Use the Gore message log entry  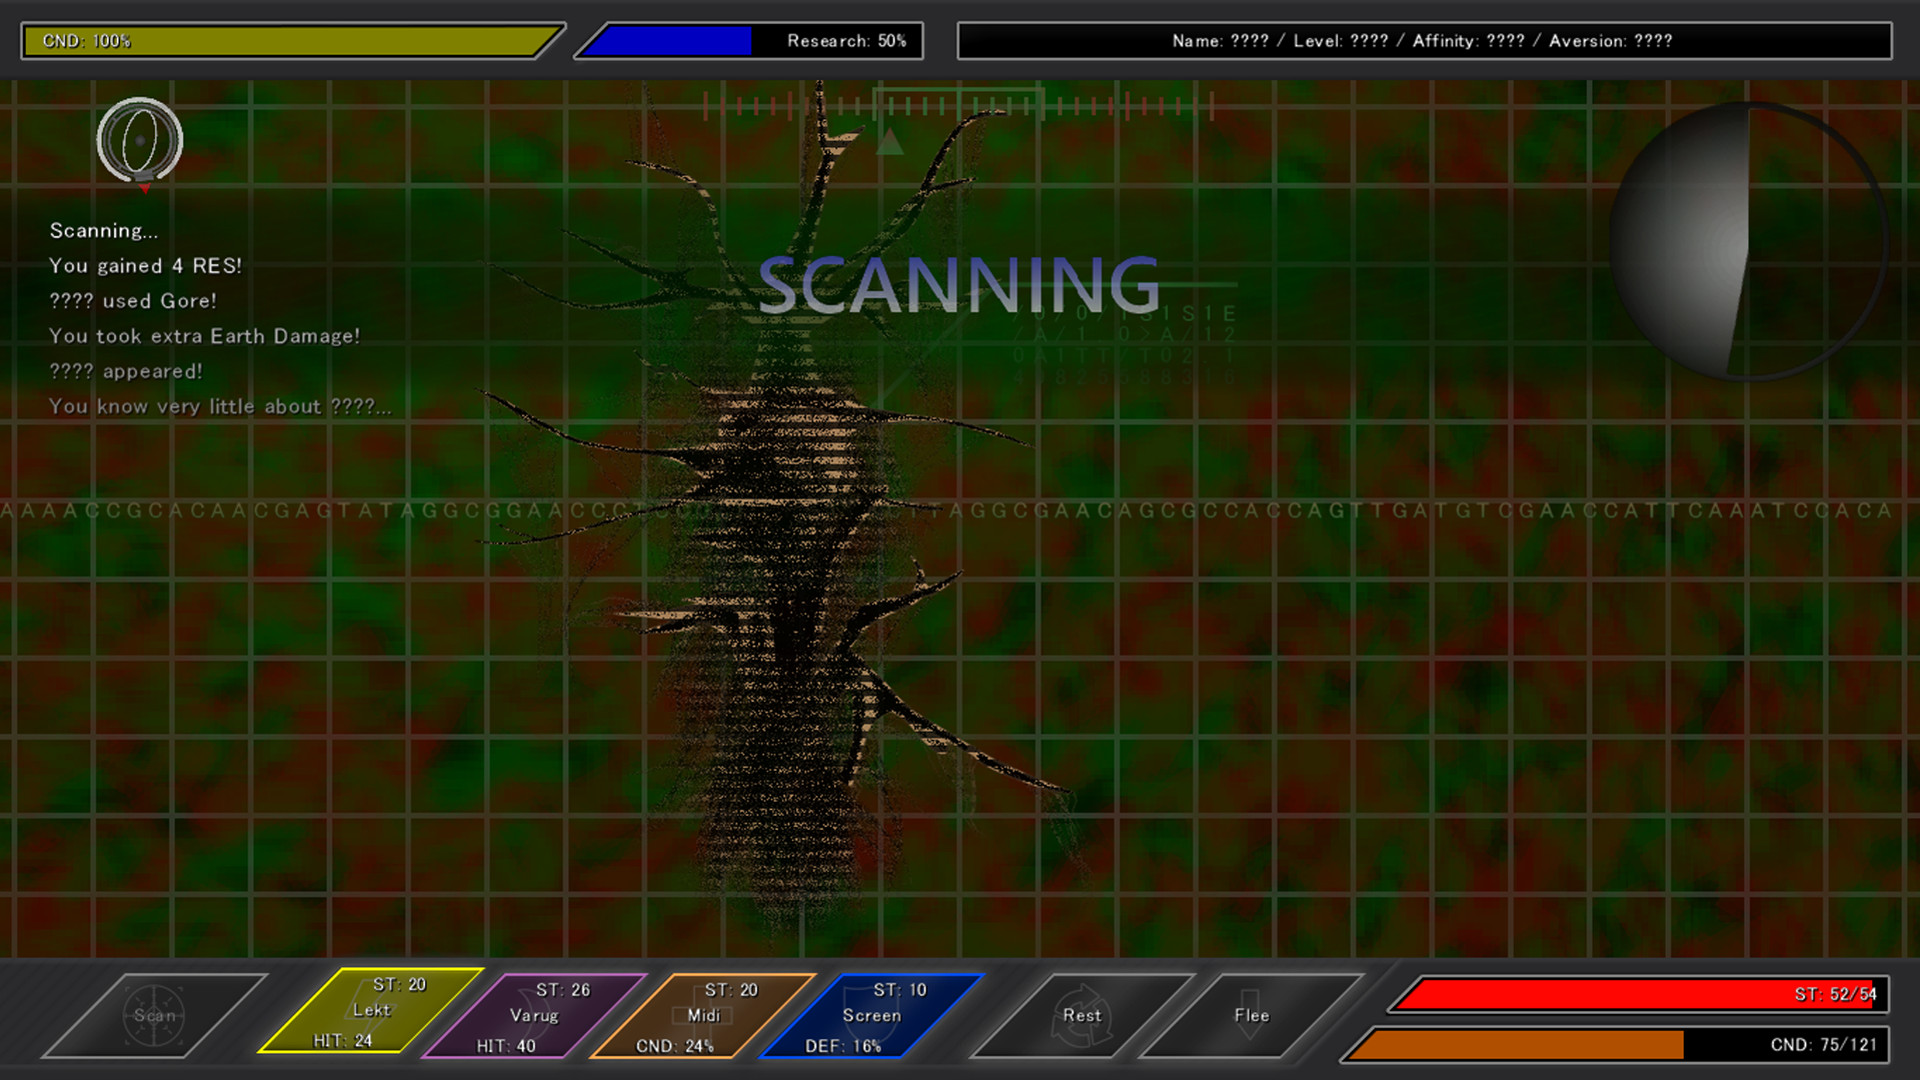(x=131, y=301)
